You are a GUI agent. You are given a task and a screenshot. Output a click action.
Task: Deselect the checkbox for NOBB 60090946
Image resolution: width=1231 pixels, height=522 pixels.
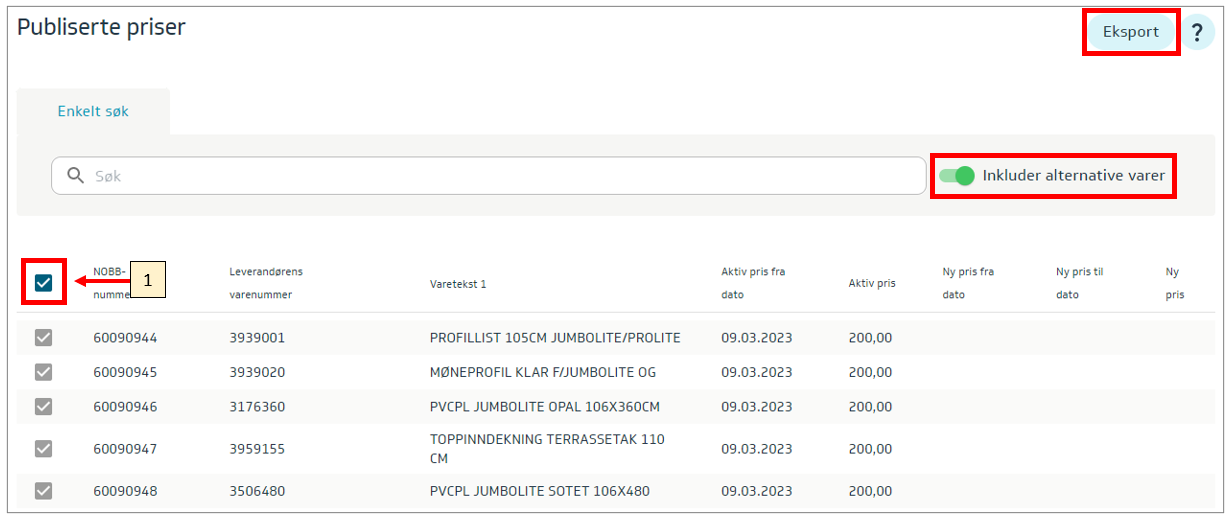coord(43,407)
